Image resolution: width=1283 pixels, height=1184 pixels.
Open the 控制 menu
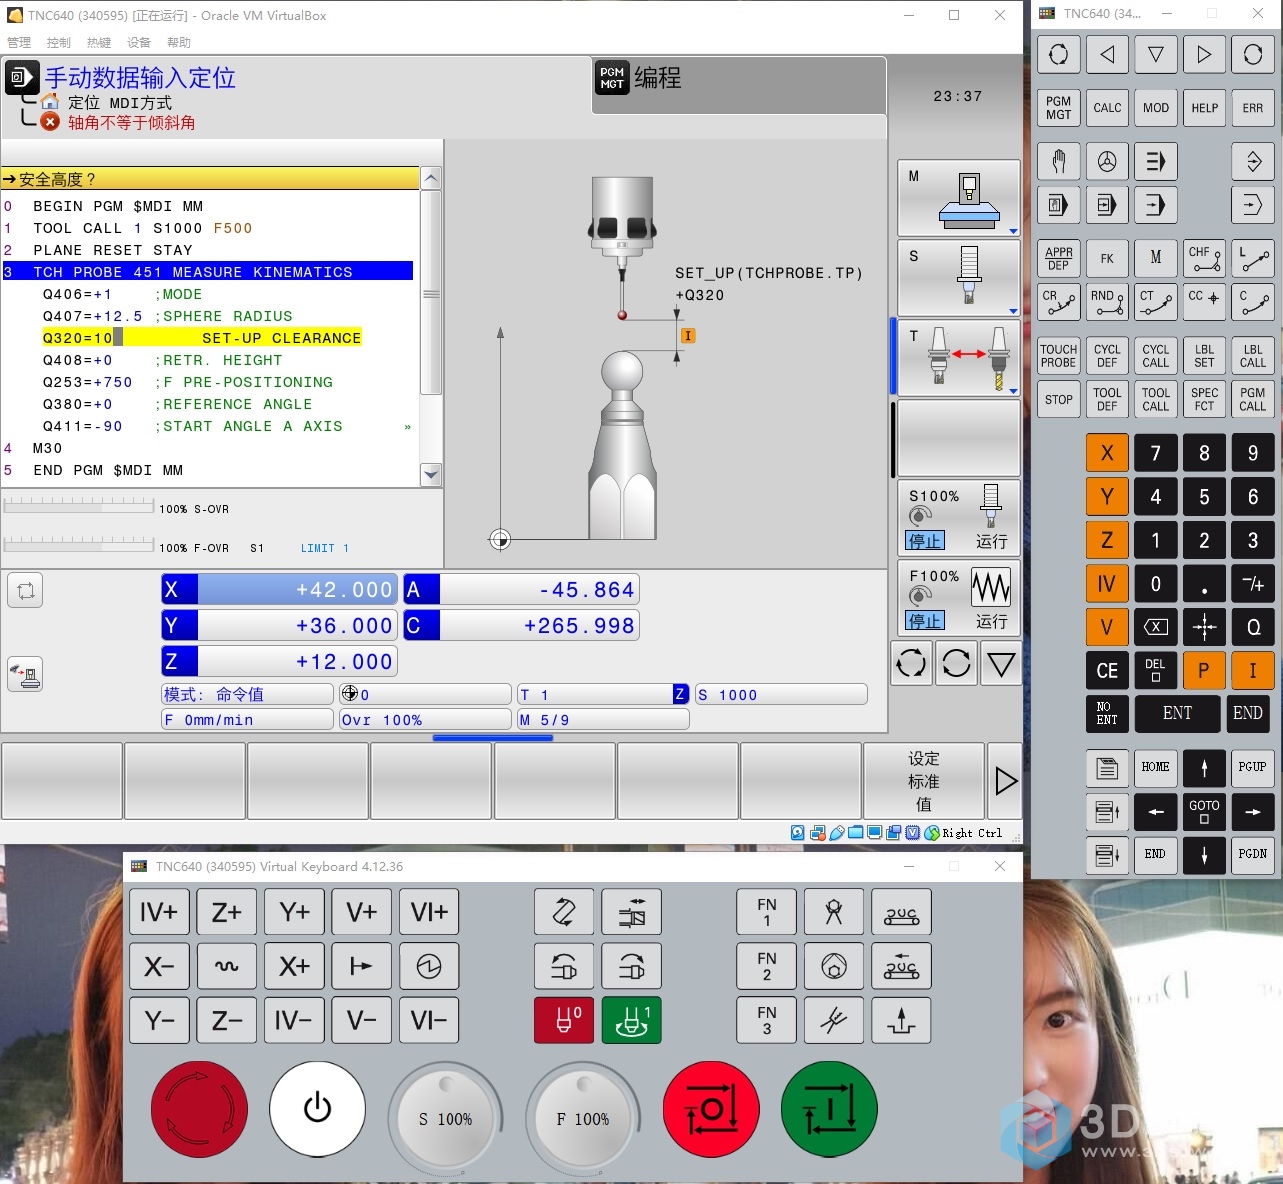59,43
